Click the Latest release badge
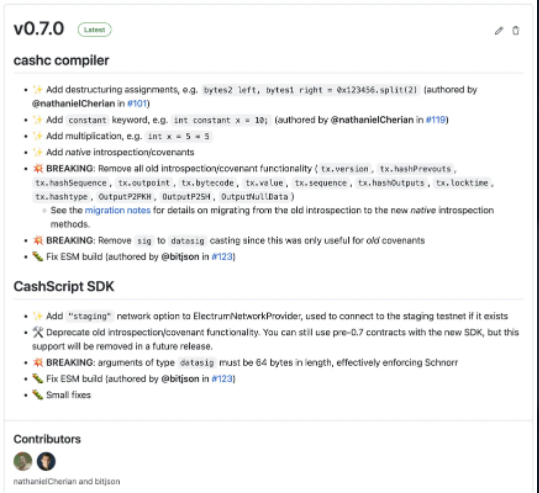 (95, 30)
